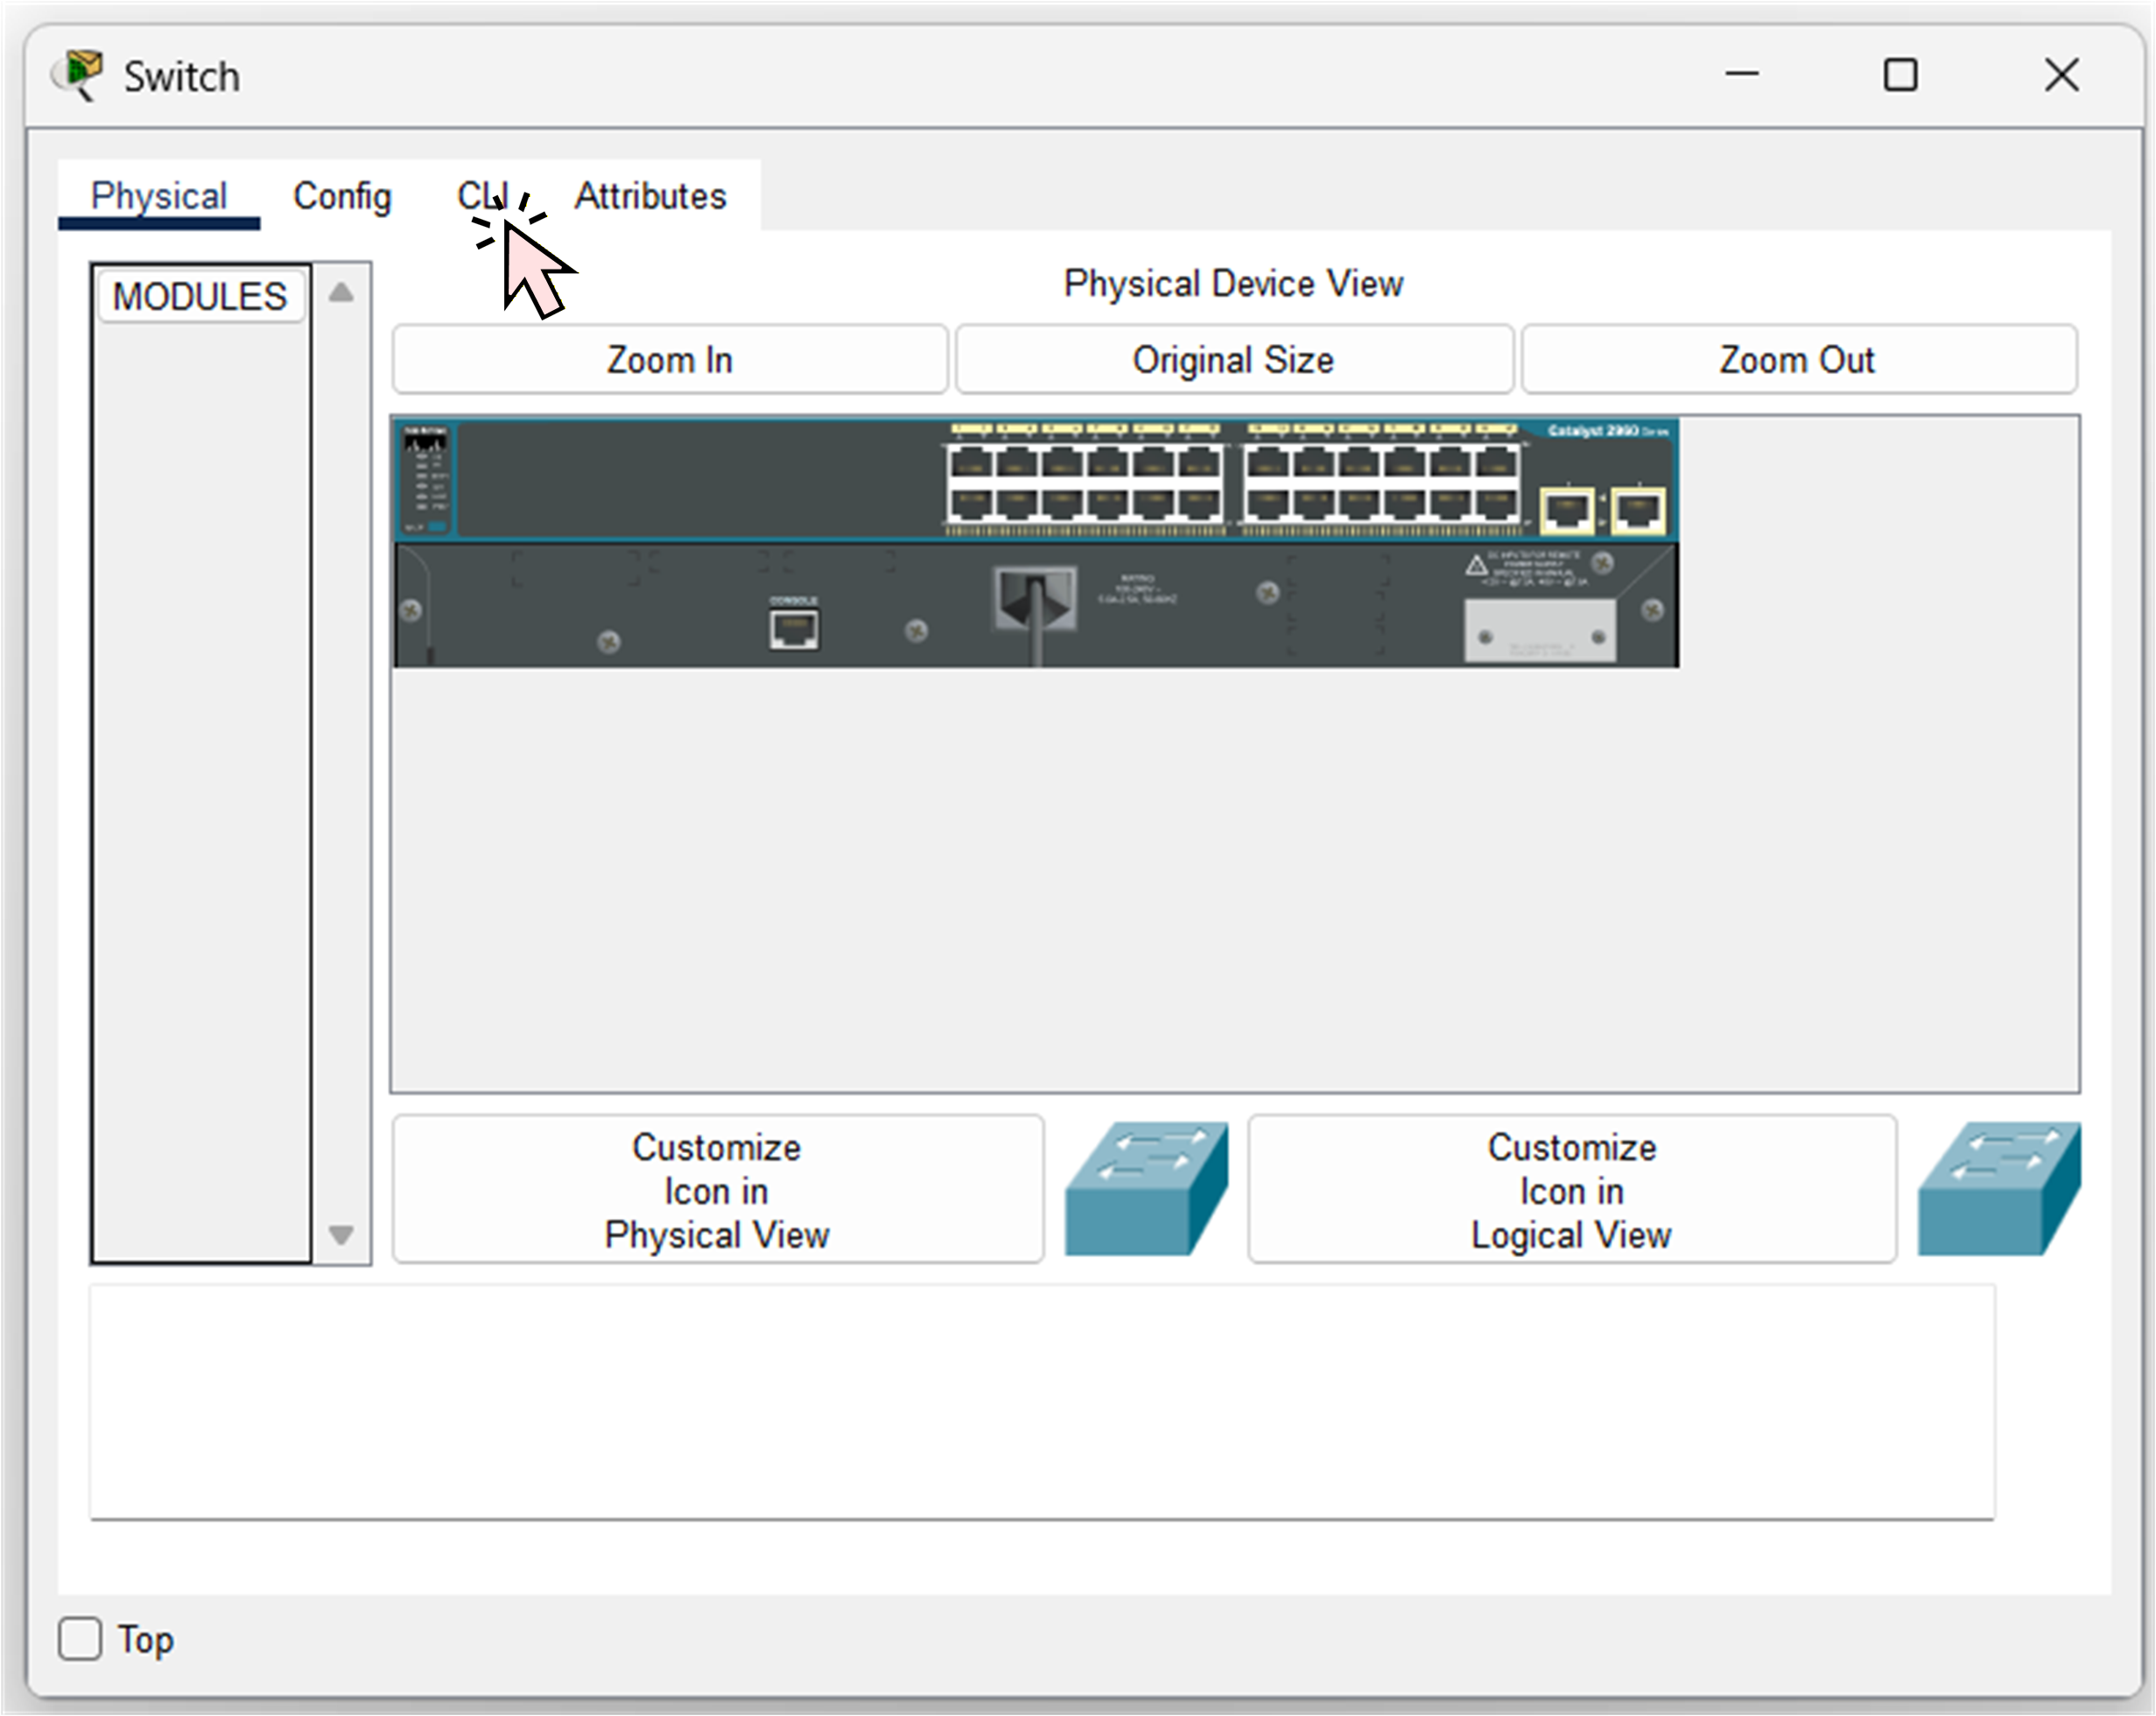Click Customize Icon in Logical View
Screen dimensions: 2156x1716
[1572, 1189]
